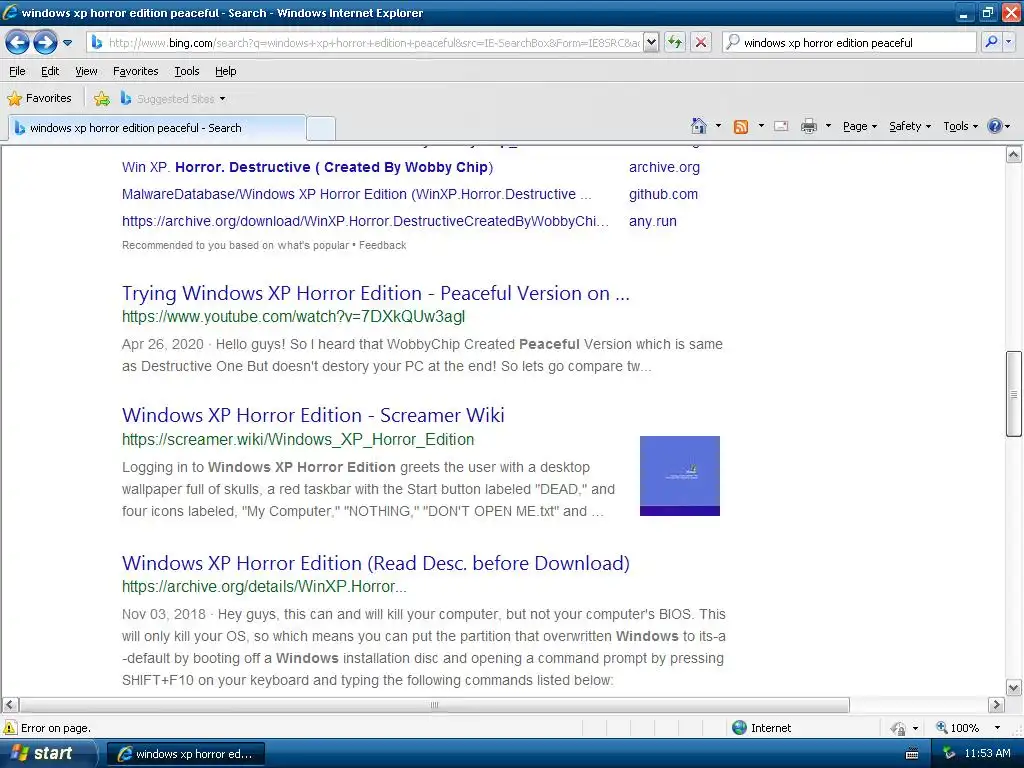Select the Internet Explorer taskbar button

(186, 754)
